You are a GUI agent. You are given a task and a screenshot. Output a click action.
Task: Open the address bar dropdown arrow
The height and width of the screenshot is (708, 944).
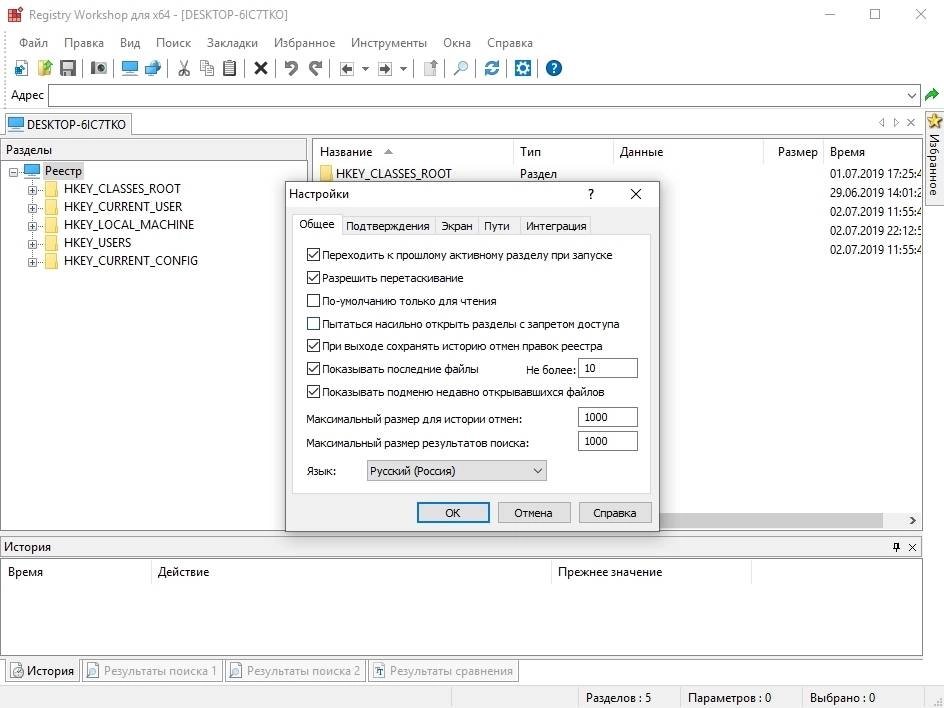[911, 95]
